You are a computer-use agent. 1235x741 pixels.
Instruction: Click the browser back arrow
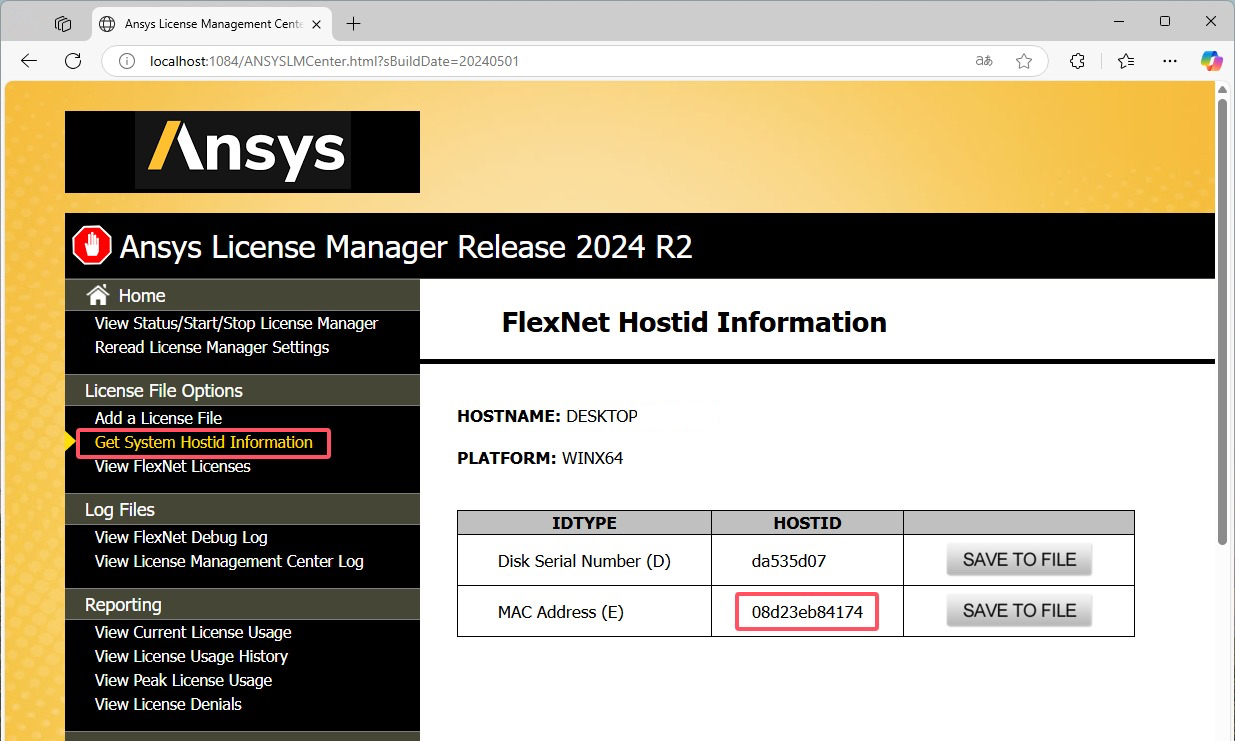tap(28, 61)
